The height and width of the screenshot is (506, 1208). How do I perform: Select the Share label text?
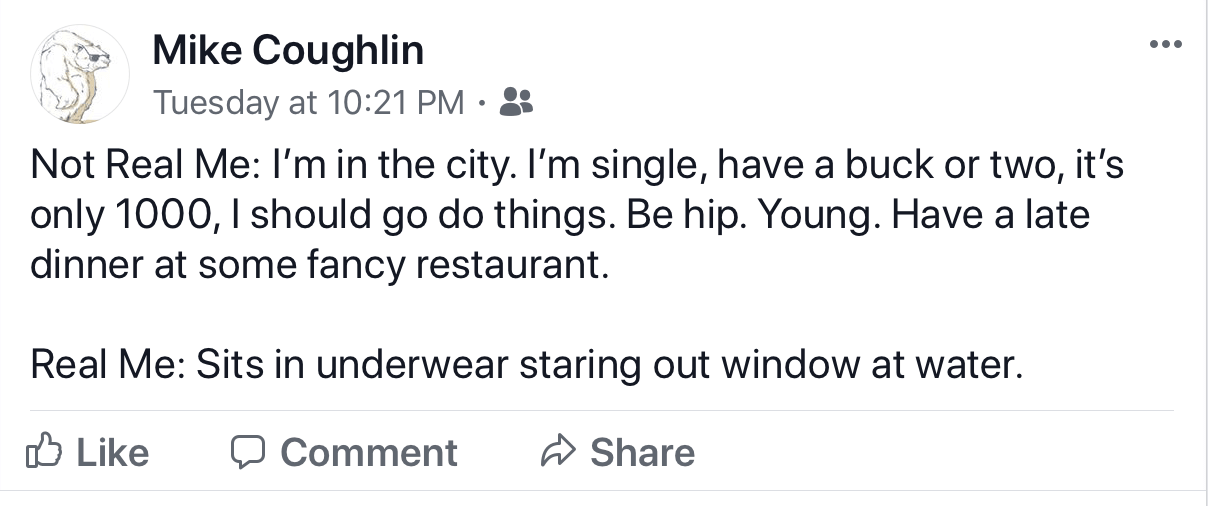click(x=642, y=453)
